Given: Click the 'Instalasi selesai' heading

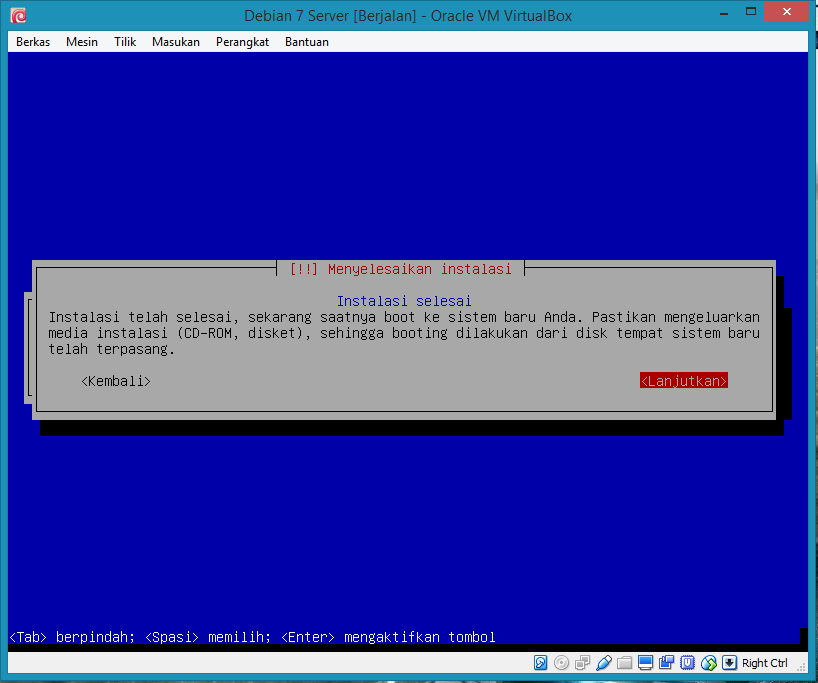Looking at the screenshot, I should [404, 301].
